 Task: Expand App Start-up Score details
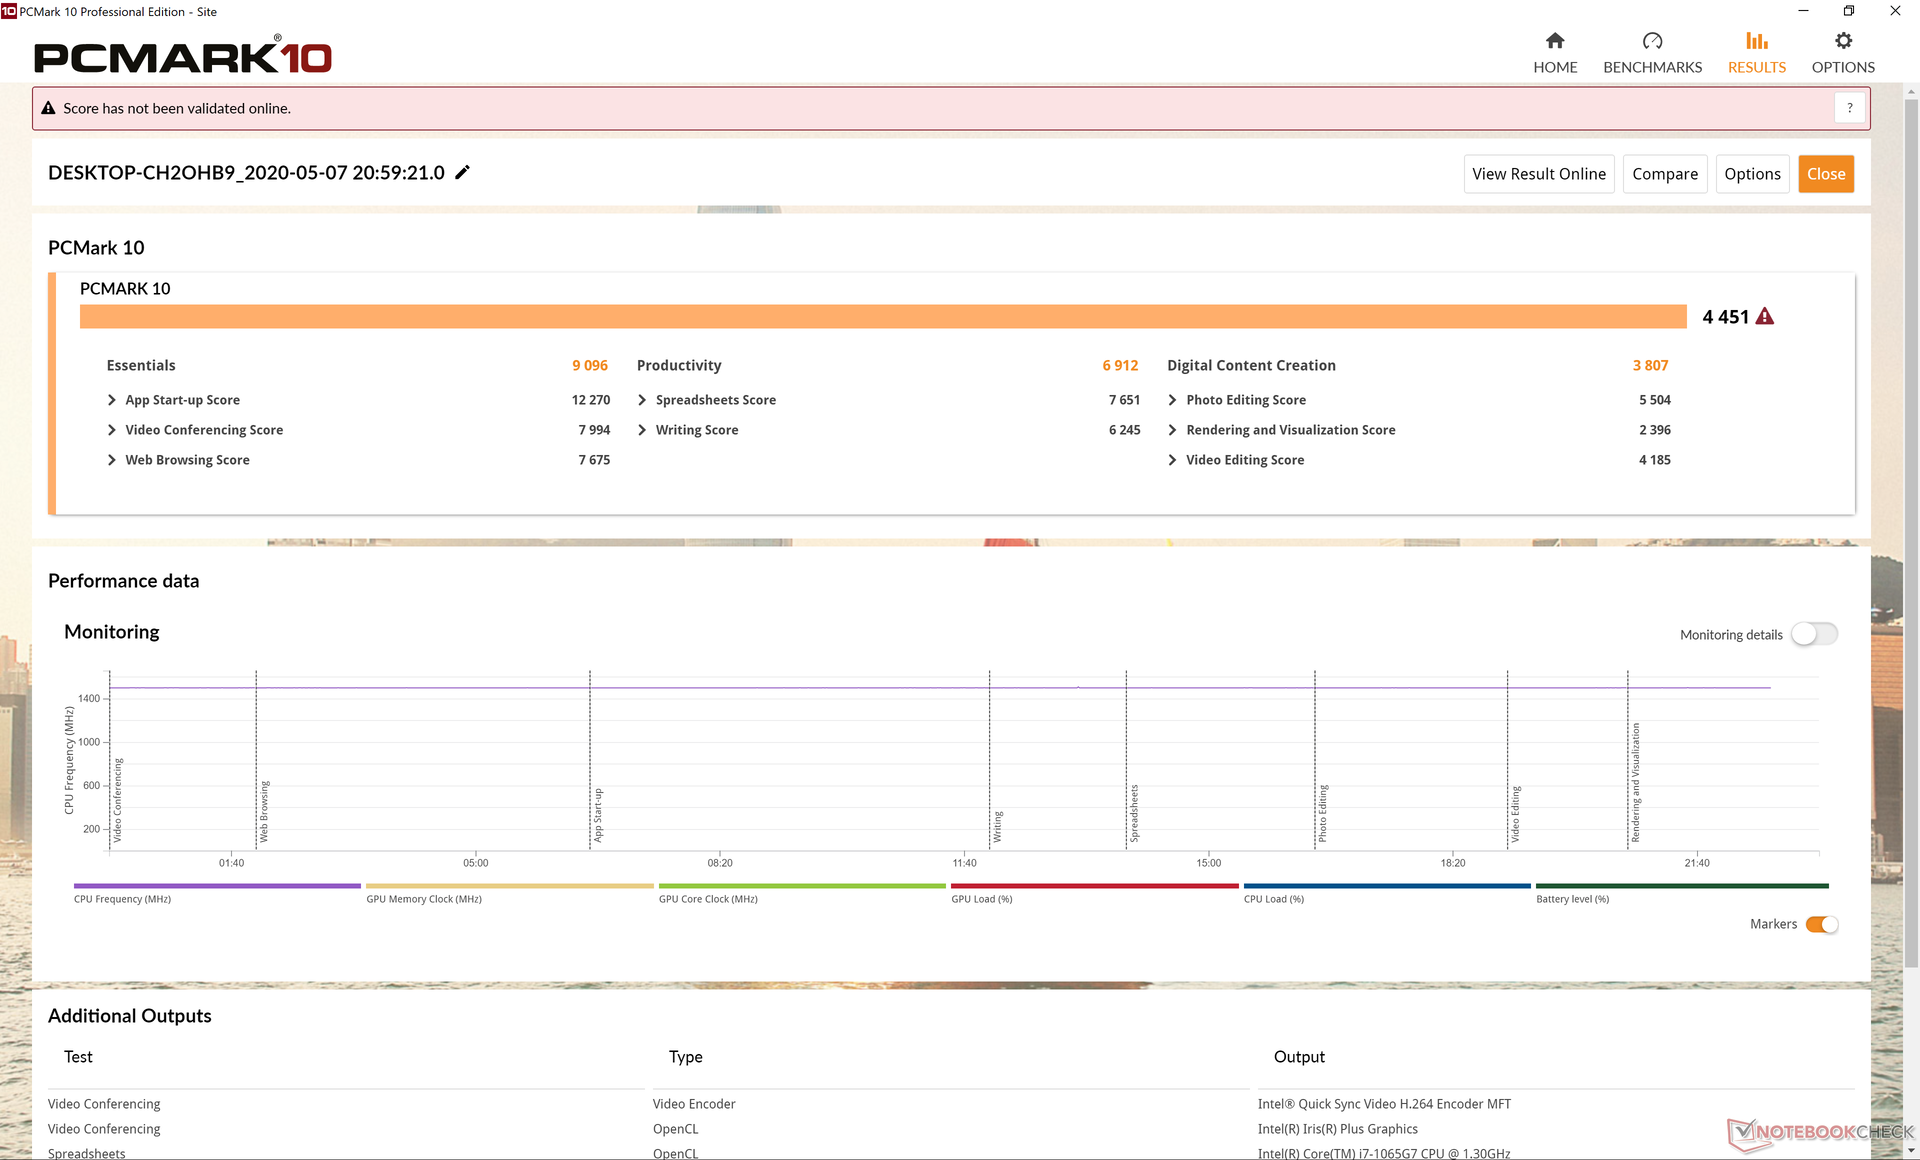coord(112,400)
